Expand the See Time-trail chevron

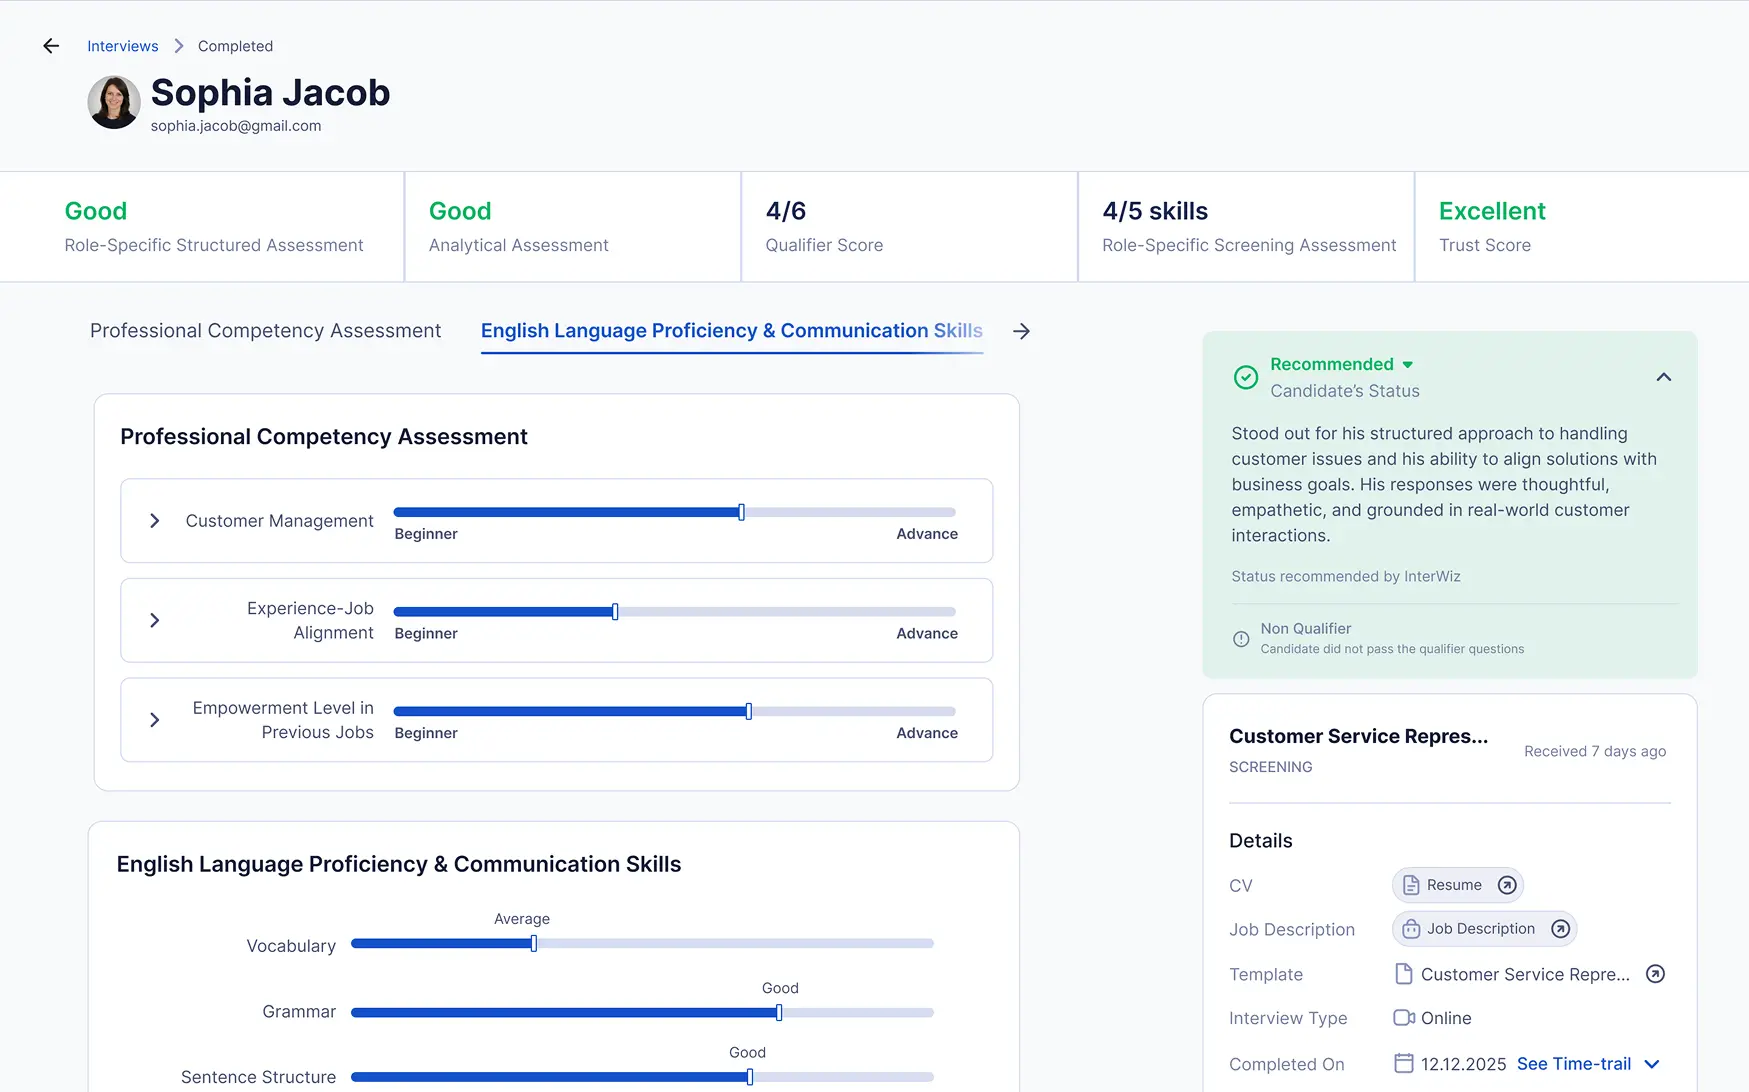click(x=1652, y=1064)
